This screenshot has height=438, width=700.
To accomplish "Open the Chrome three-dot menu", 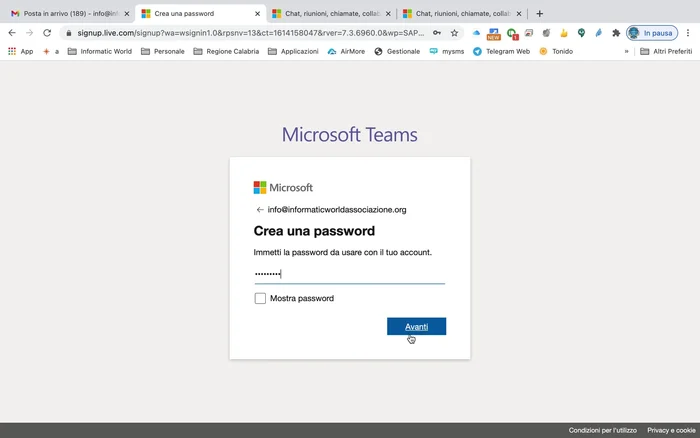I will (688, 33).
